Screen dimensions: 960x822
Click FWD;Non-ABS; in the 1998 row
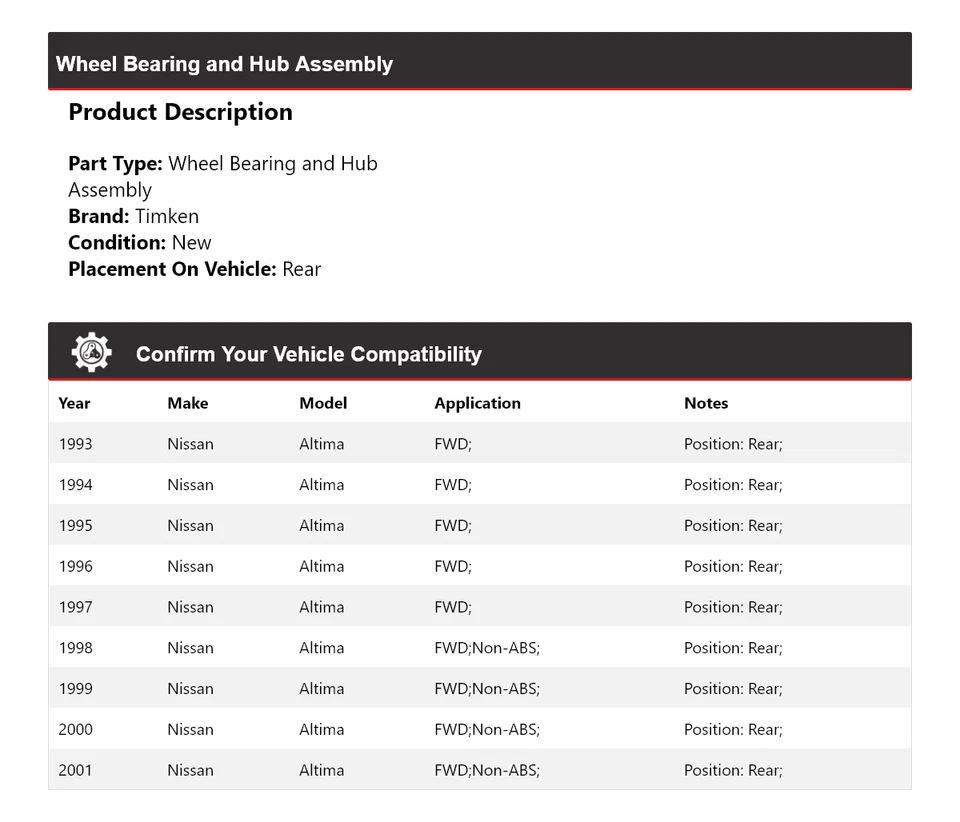click(x=486, y=648)
